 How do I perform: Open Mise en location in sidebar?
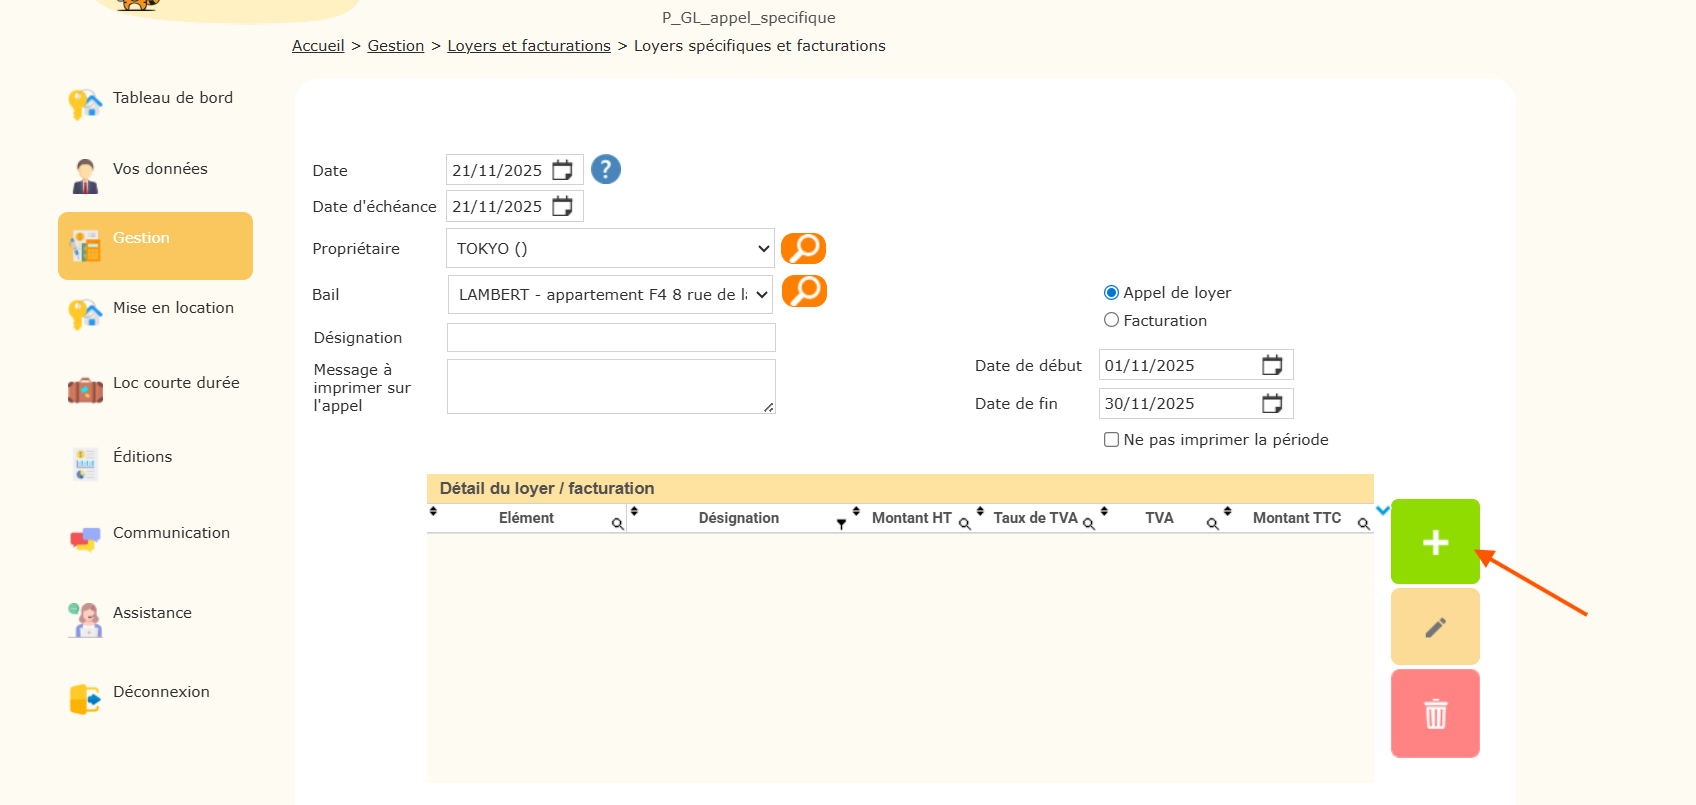172,308
